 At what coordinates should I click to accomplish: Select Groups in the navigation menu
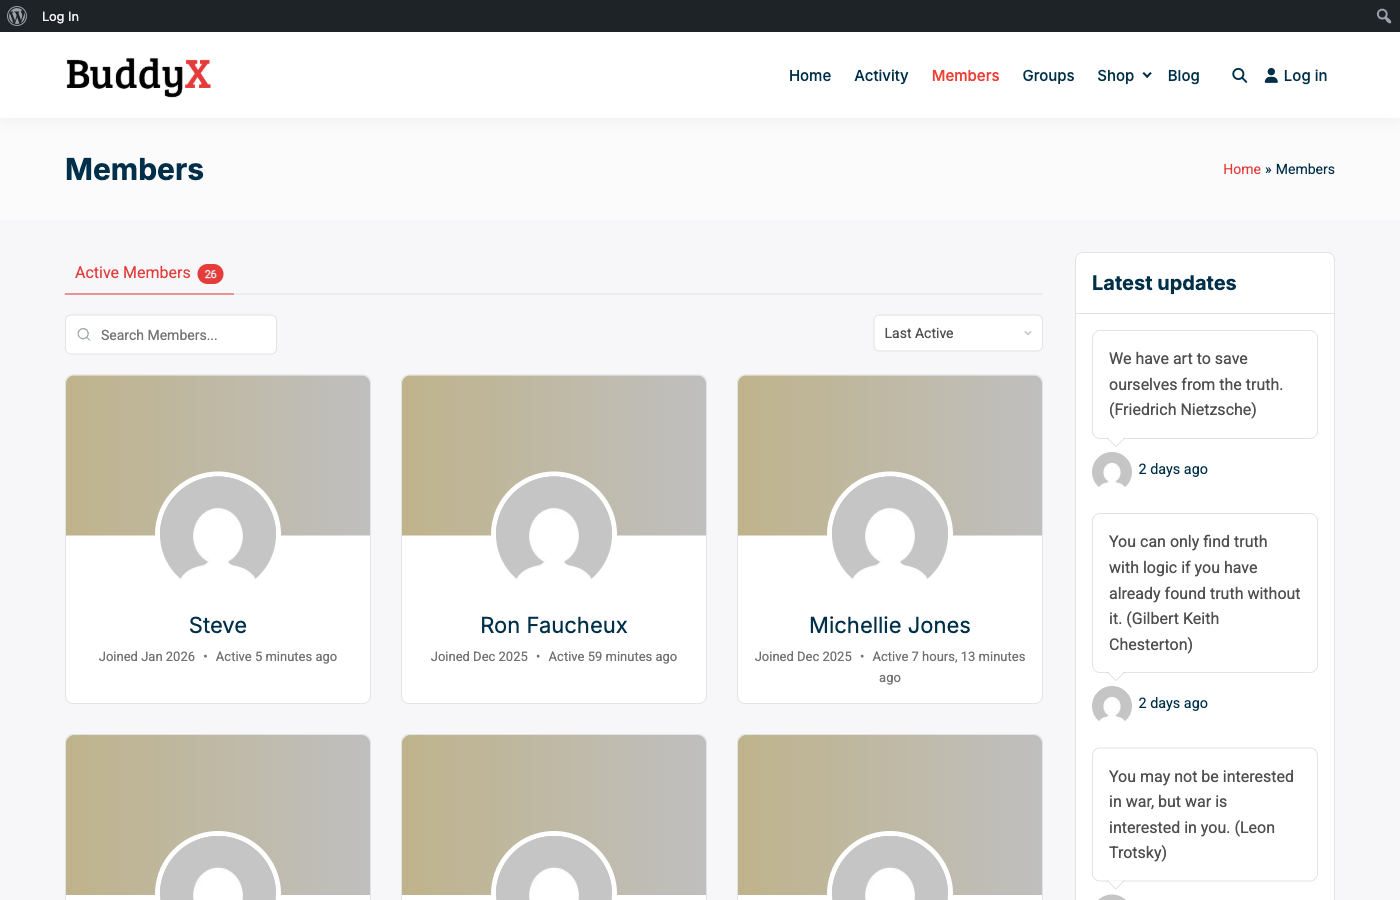[x=1048, y=75]
